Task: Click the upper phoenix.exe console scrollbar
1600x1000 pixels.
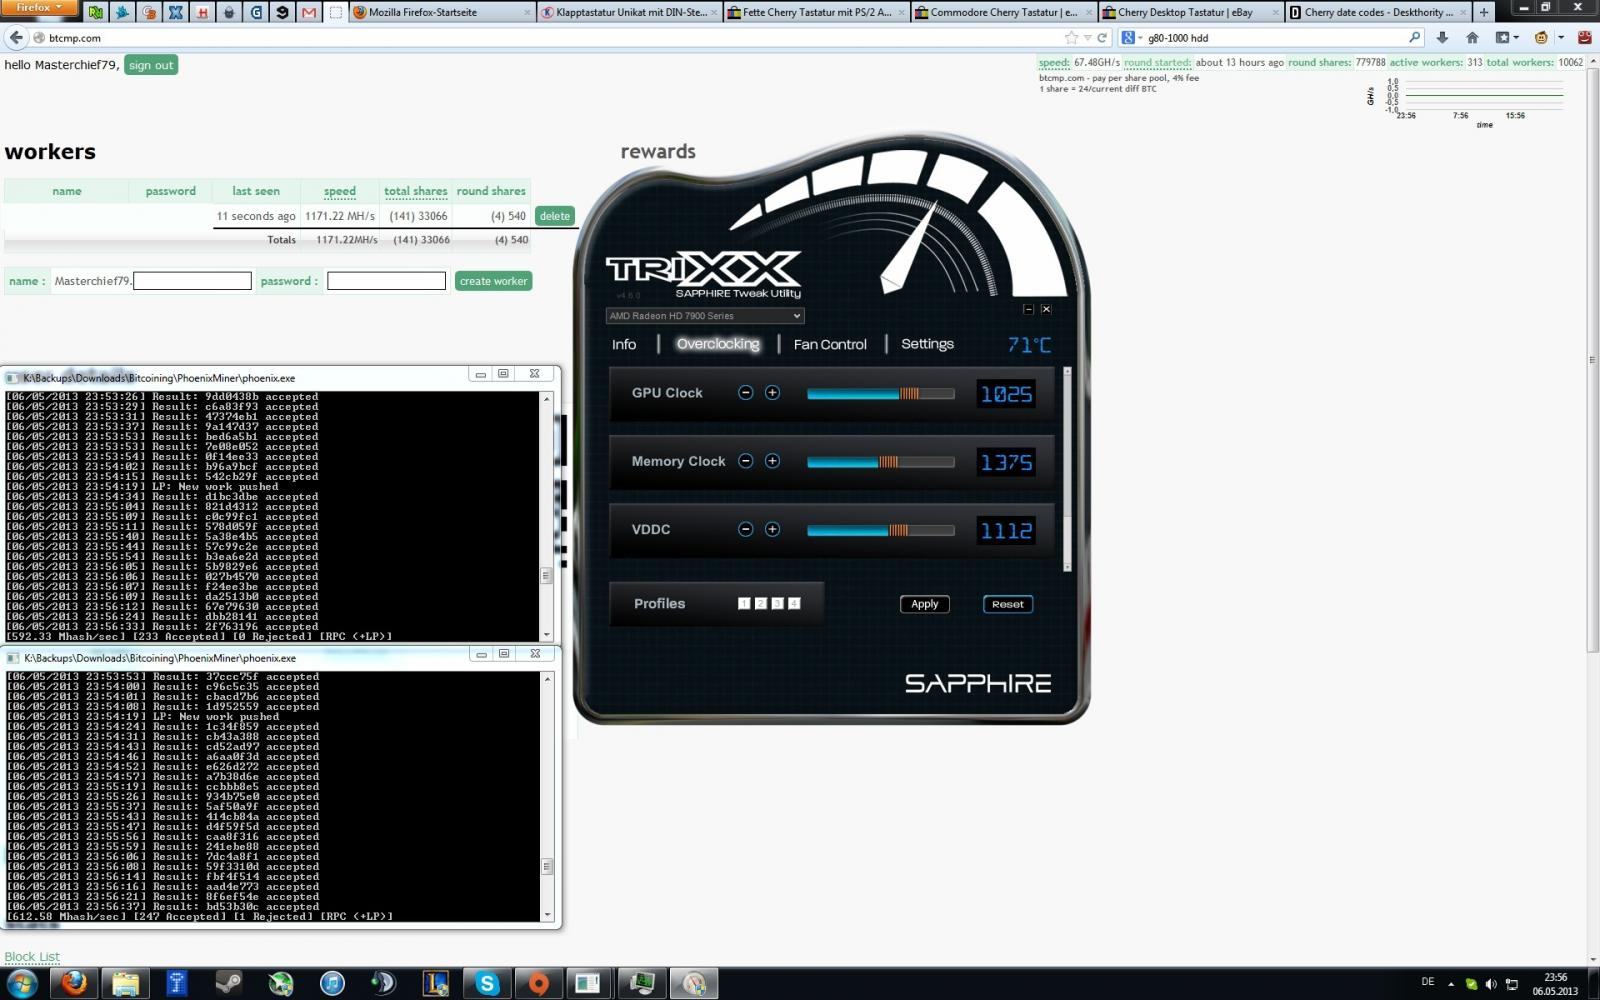Action: tap(546, 516)
